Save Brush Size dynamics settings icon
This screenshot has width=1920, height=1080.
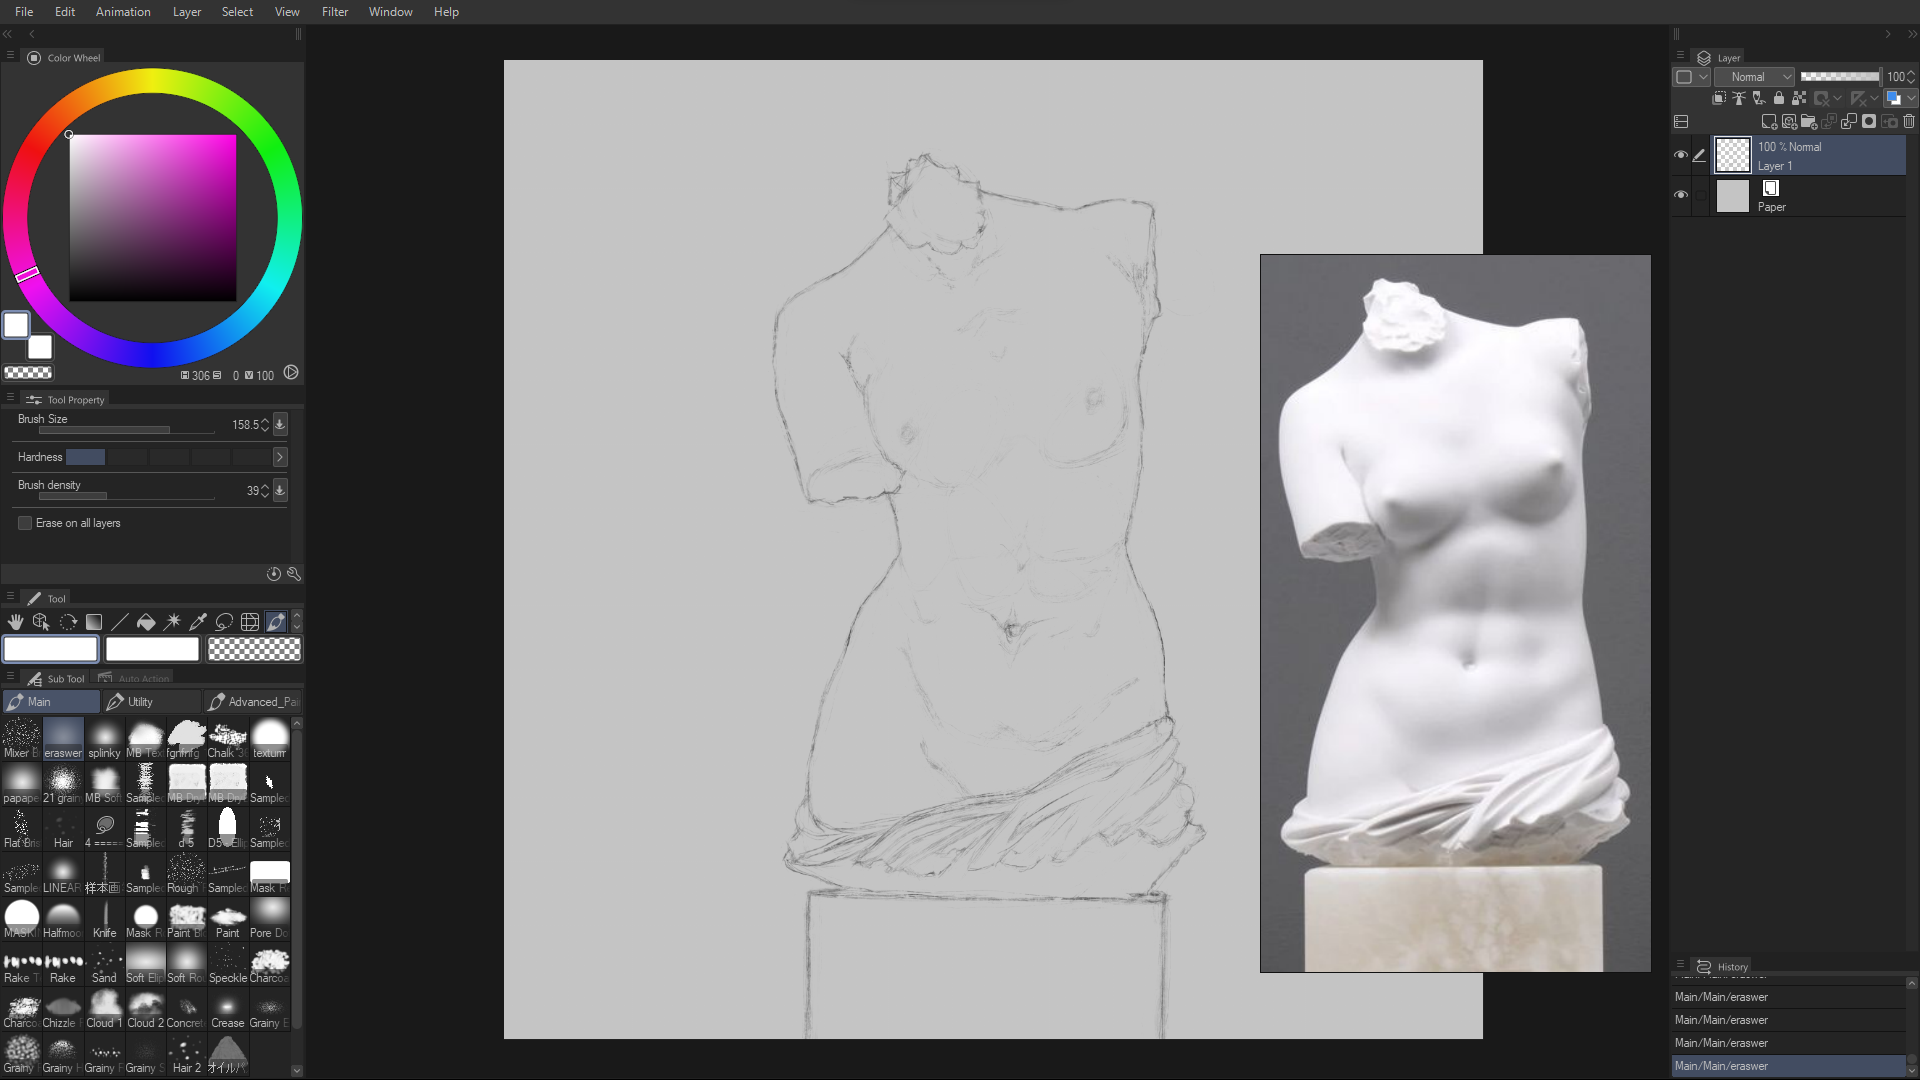[x=280, y=425]
